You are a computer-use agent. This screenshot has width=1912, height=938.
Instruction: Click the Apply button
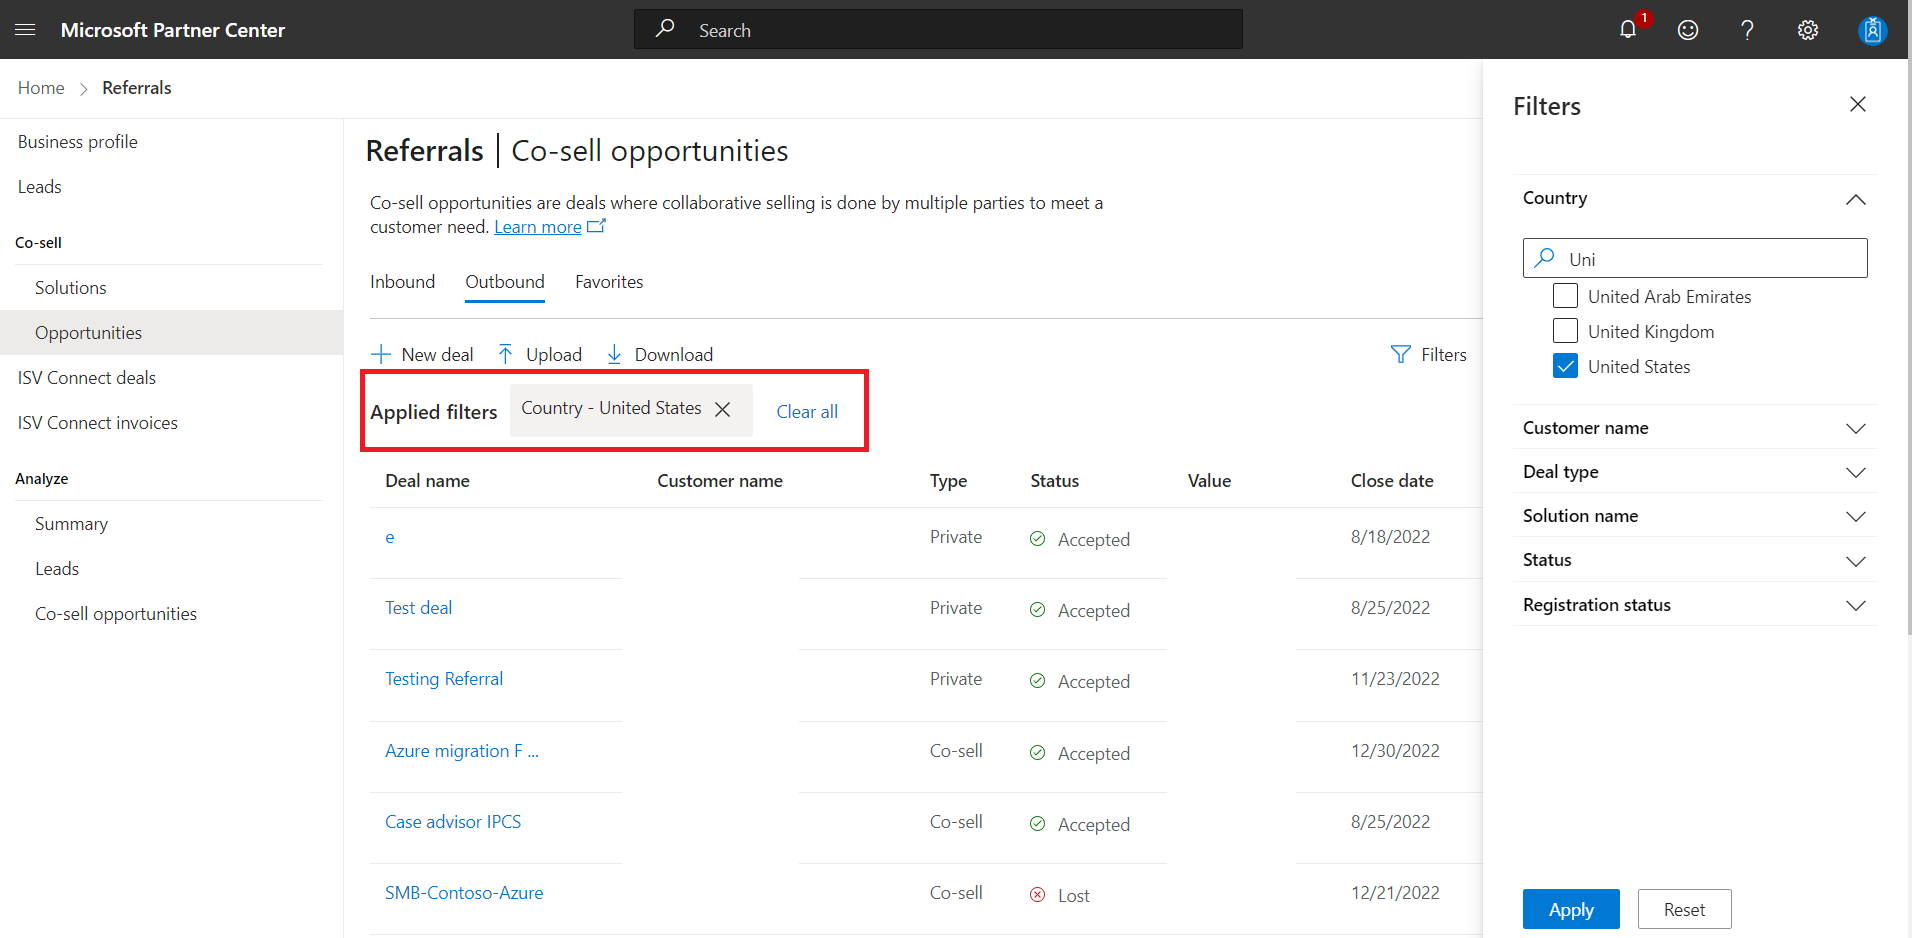pos(1571,909)
